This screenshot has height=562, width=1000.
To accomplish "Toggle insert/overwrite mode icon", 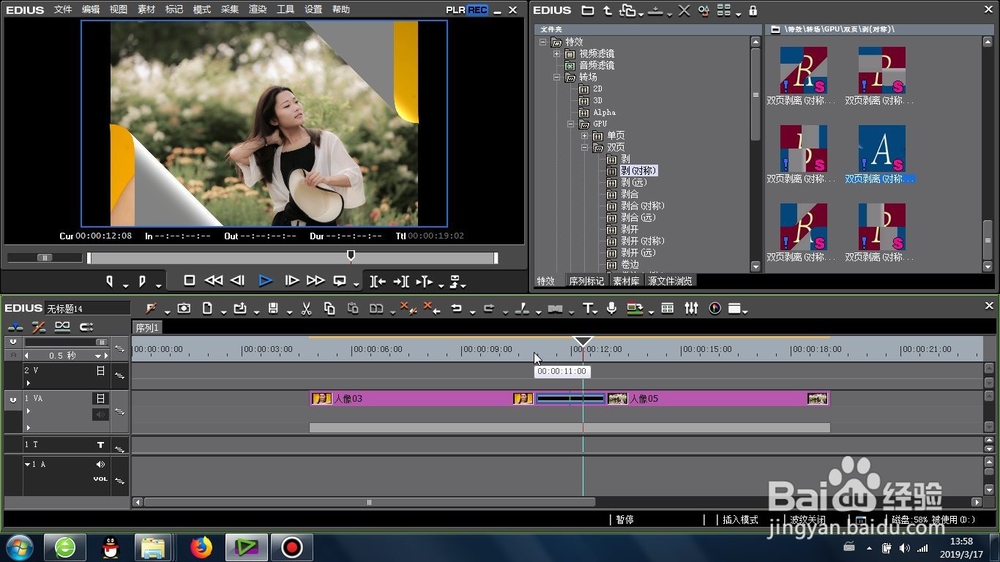I will click(x=15, y=327).
